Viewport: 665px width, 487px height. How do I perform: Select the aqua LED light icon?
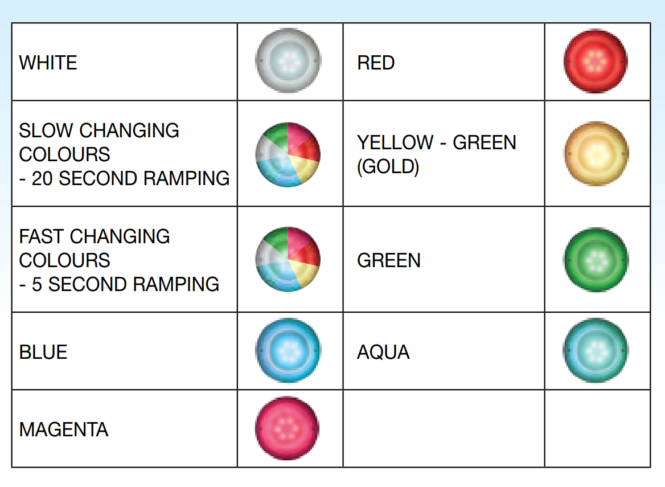click(x=596, y=350)
